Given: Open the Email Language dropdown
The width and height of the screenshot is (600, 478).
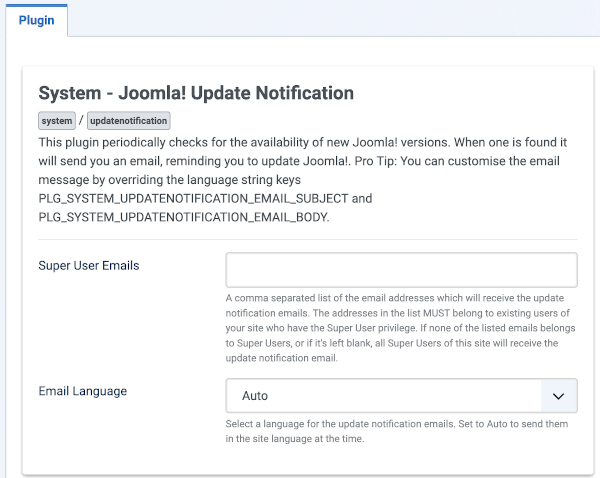Looking at the screenshot, I should coord(401,396).
